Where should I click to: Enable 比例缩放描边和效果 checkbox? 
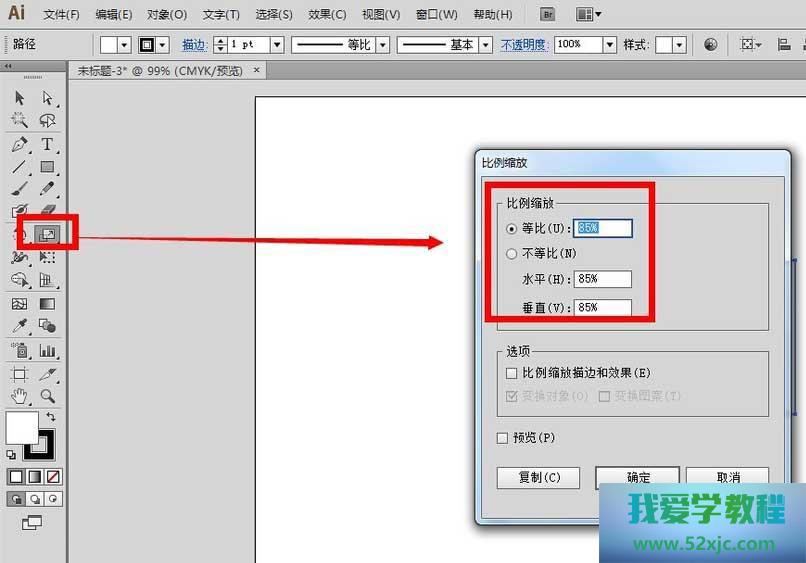(x=512, y=373)
